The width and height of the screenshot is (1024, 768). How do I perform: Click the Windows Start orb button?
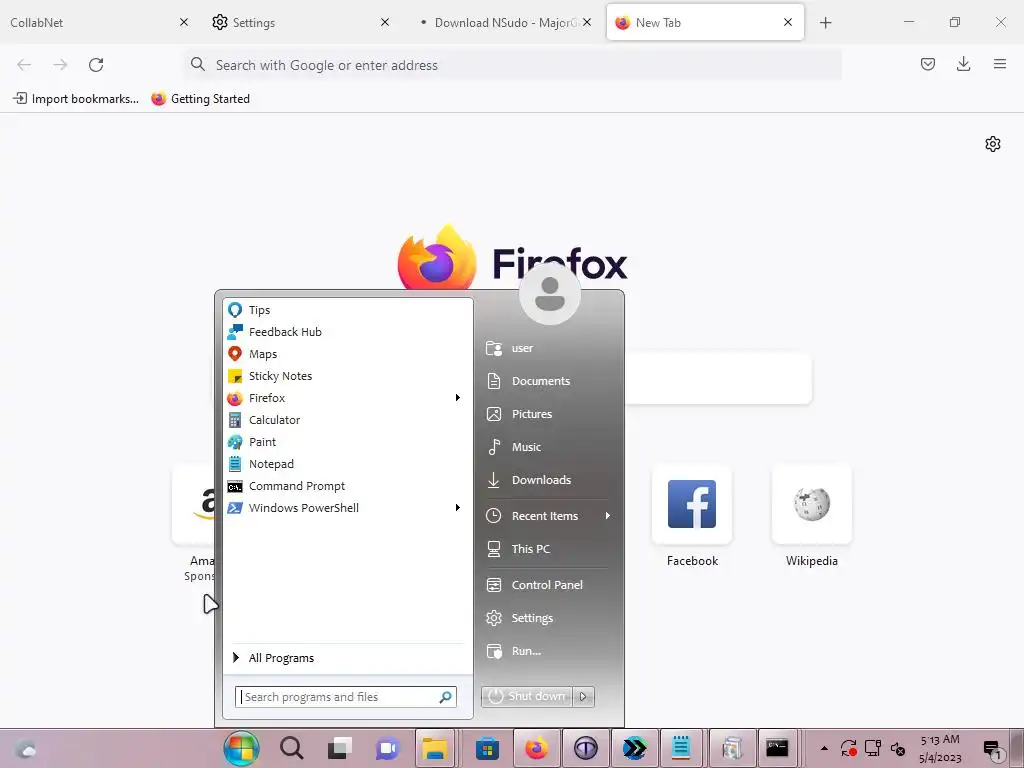pyautogui.click(x=242, y=748)
